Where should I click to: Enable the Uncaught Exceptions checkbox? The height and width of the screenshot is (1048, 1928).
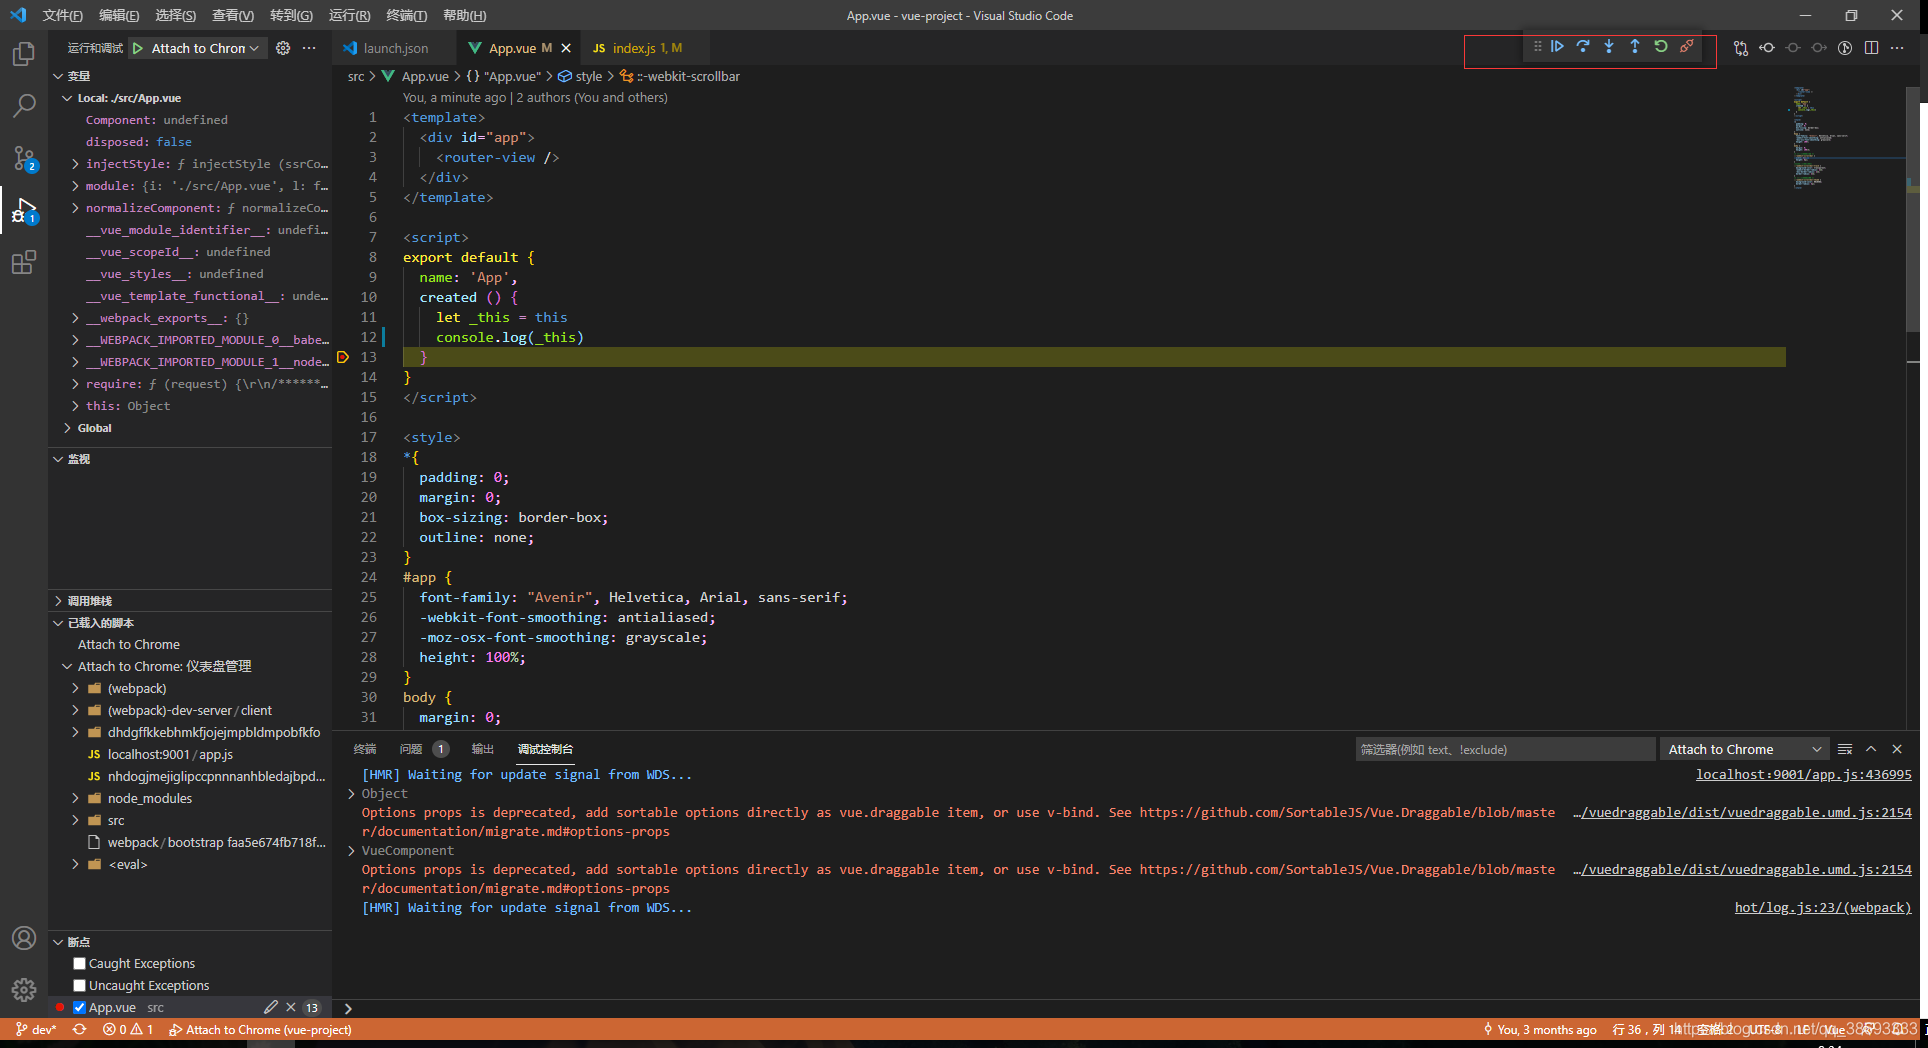pyautogui.click(x=79, y=985)
